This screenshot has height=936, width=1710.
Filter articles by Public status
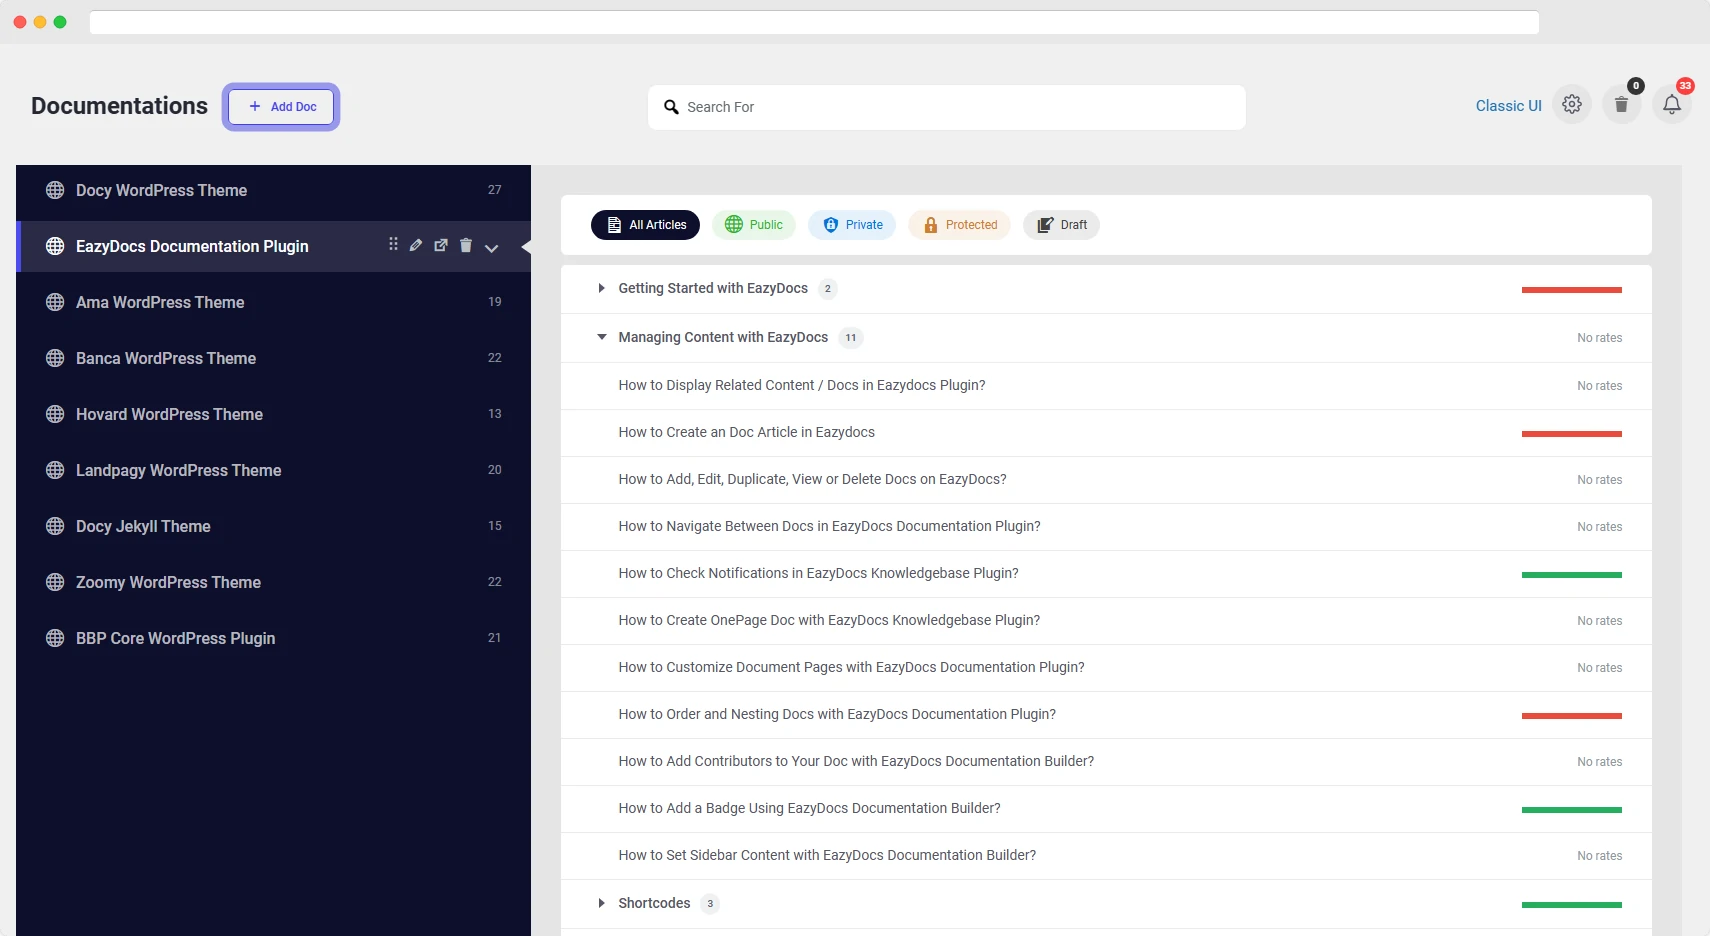click(754, 225)
